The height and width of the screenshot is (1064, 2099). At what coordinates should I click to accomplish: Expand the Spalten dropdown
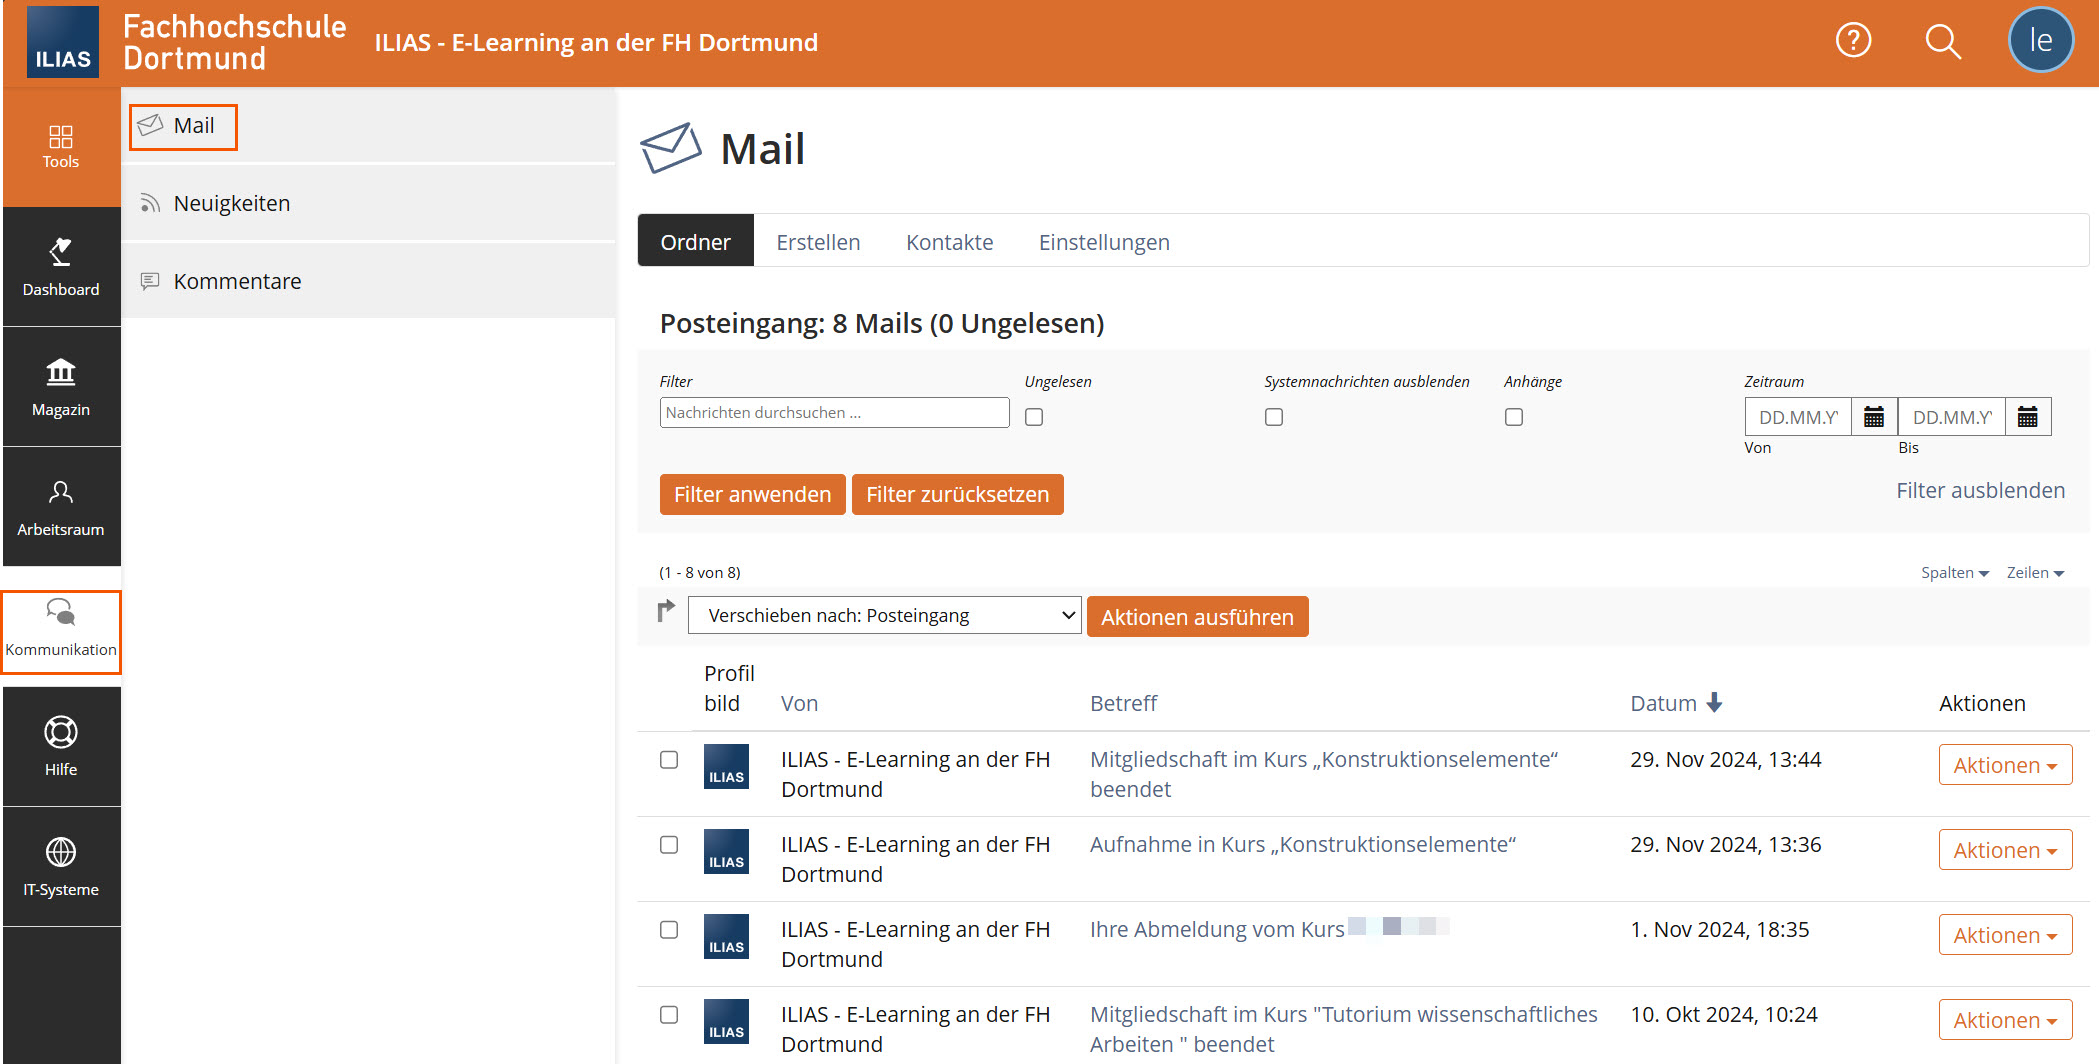coord(1954,572)
